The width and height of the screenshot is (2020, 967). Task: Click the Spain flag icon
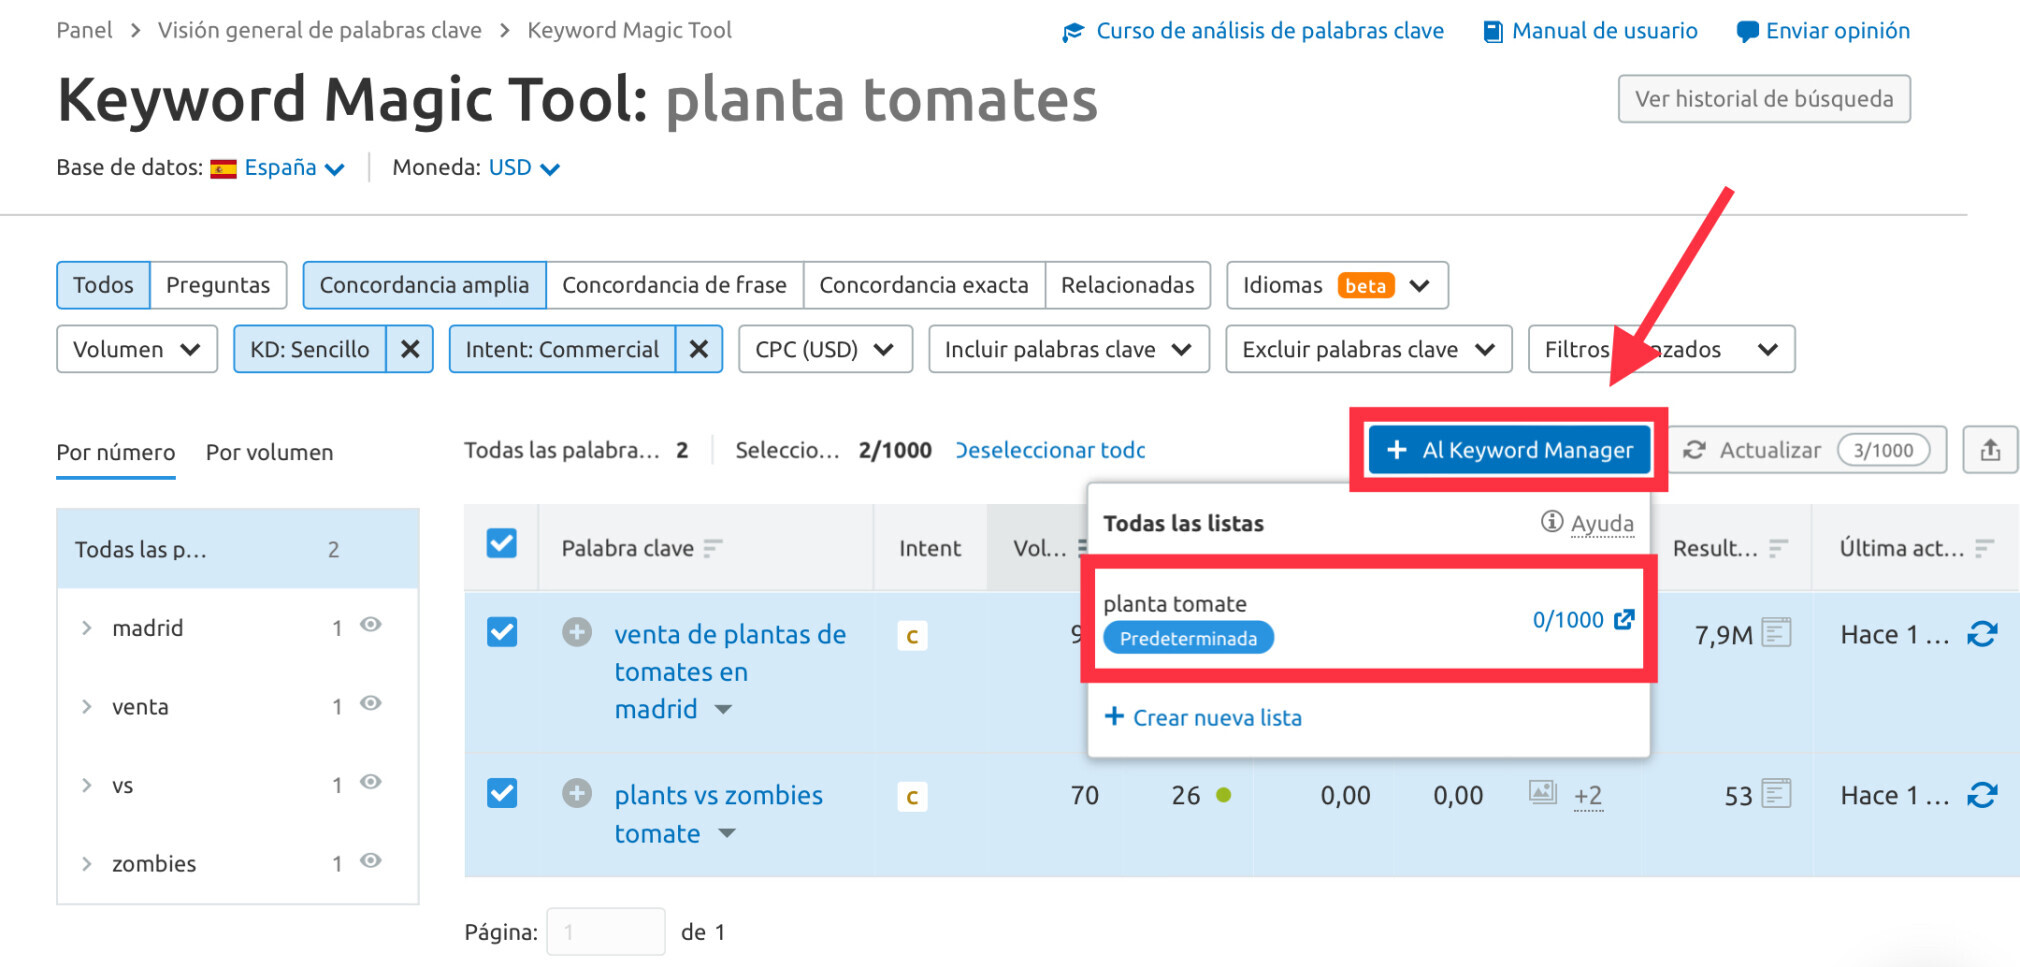click(x=223, y=168)
